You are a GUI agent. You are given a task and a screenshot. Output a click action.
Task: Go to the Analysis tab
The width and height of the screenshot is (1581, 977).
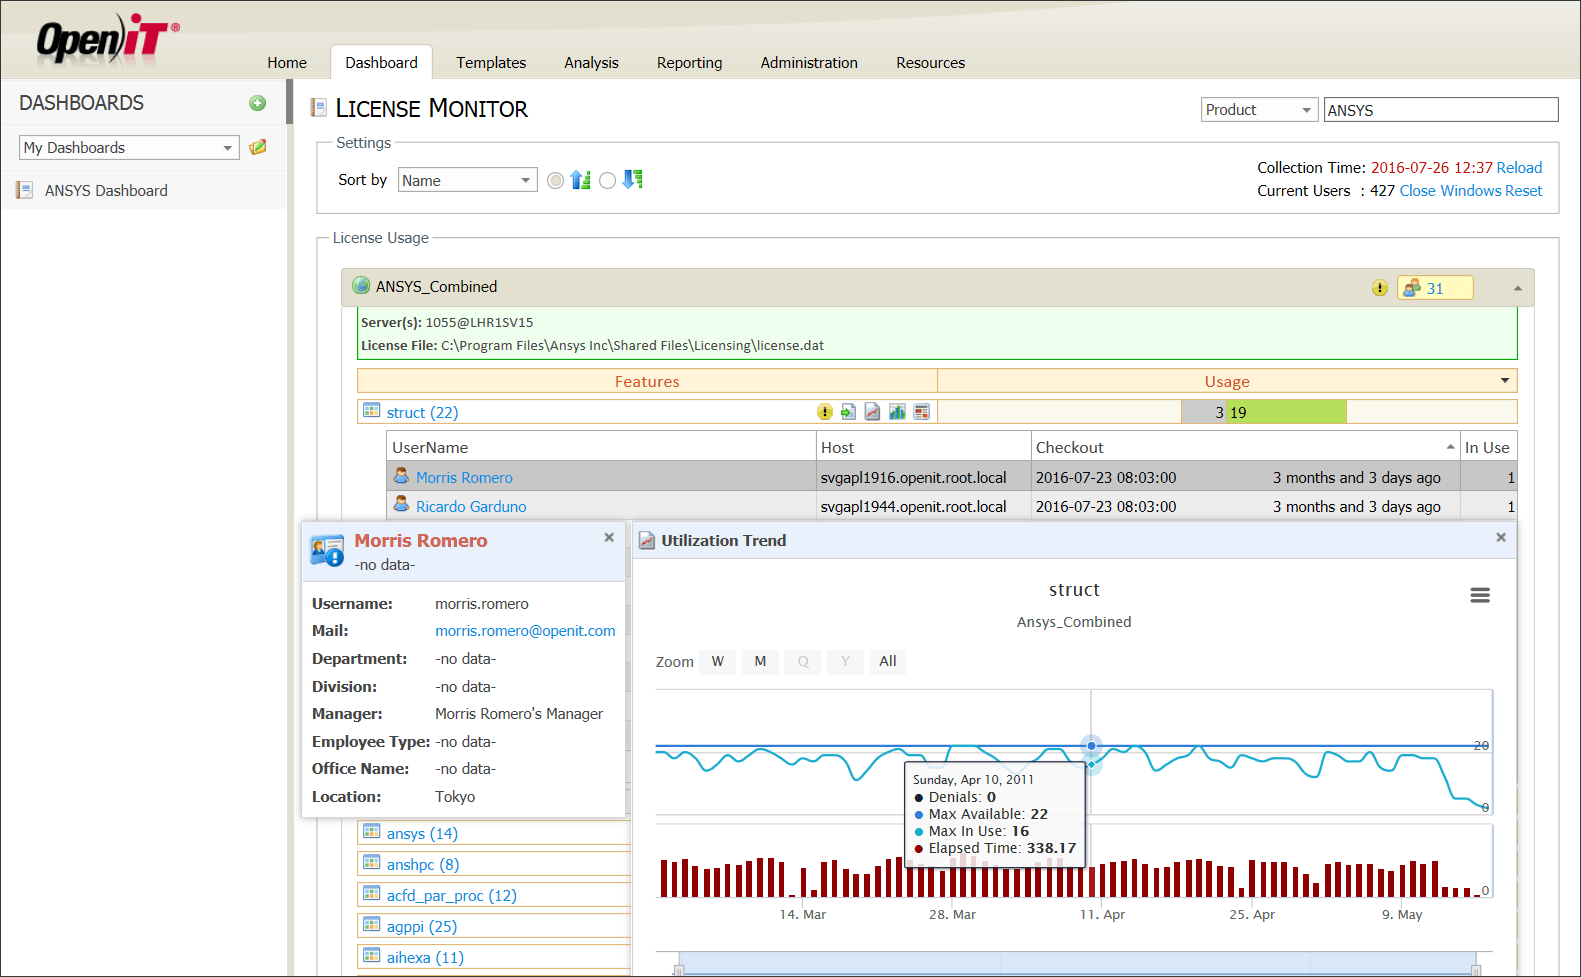point(591,62)
